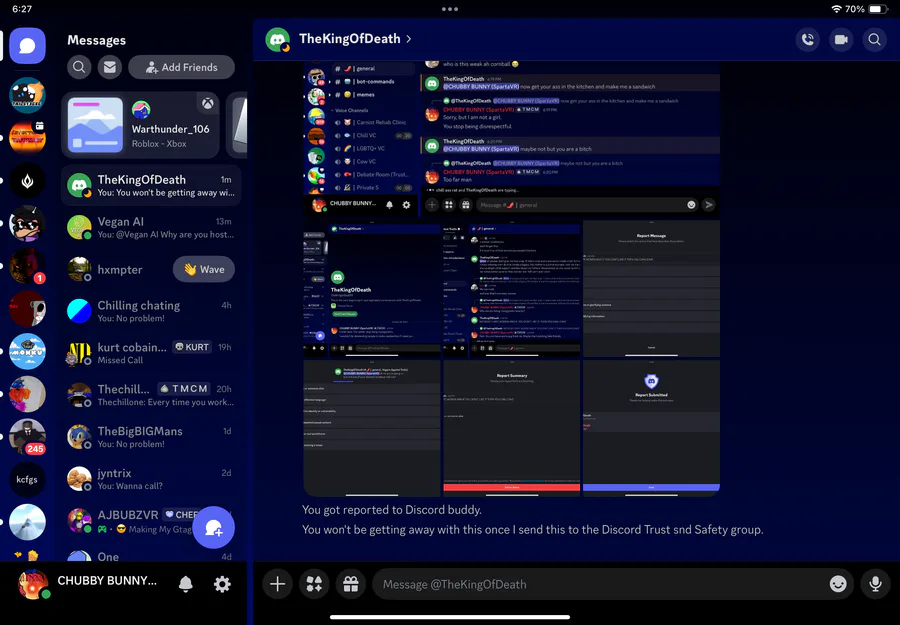Search within TheKingOfDeath conversation
This screenshot has width=900, height=625.
pos(874,40)
